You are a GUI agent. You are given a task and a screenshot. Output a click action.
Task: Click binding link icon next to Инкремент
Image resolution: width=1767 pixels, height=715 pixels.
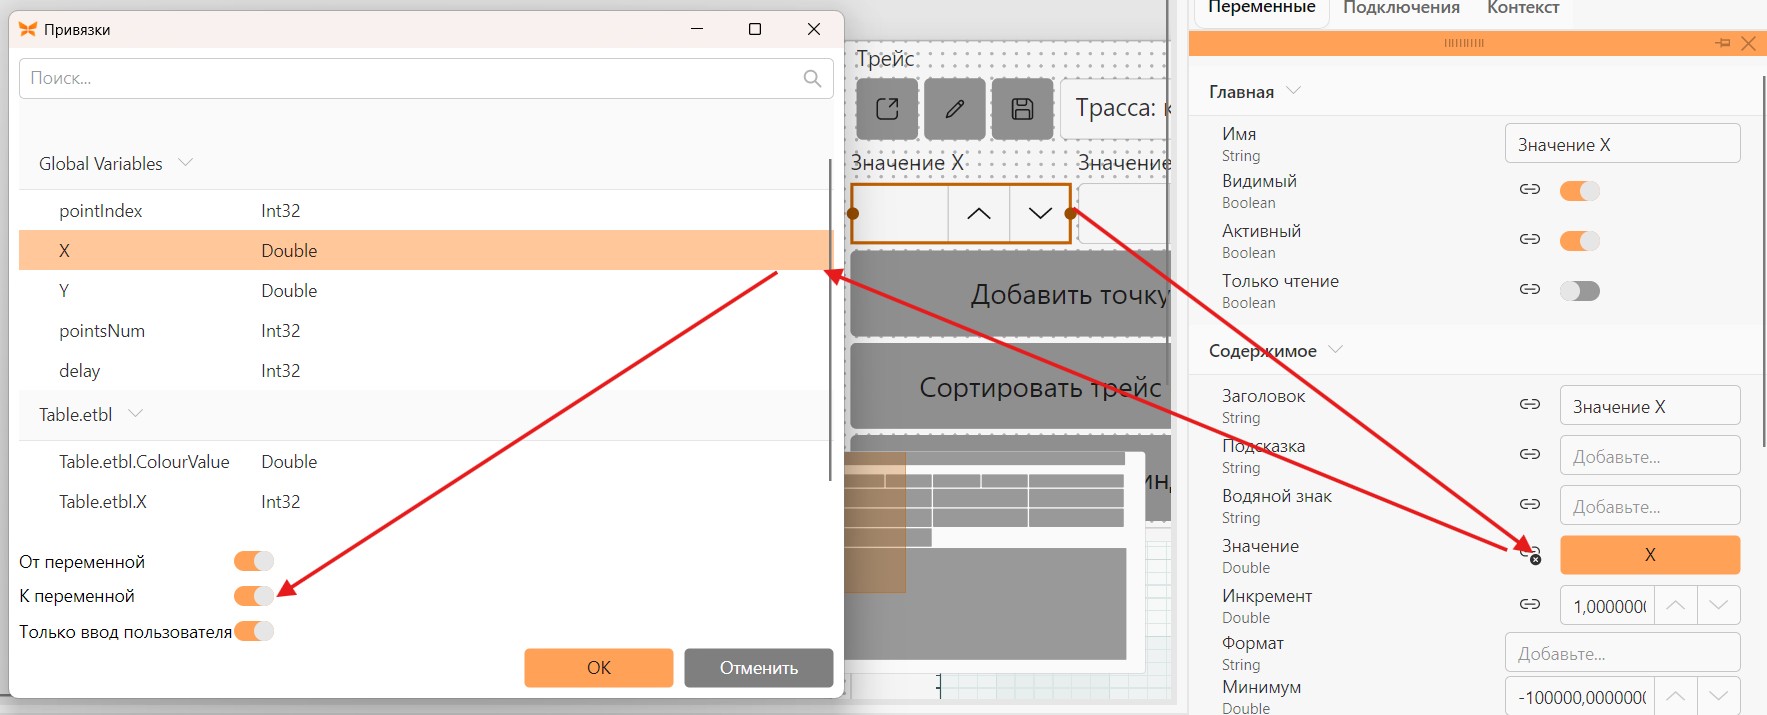point(1530,604)
